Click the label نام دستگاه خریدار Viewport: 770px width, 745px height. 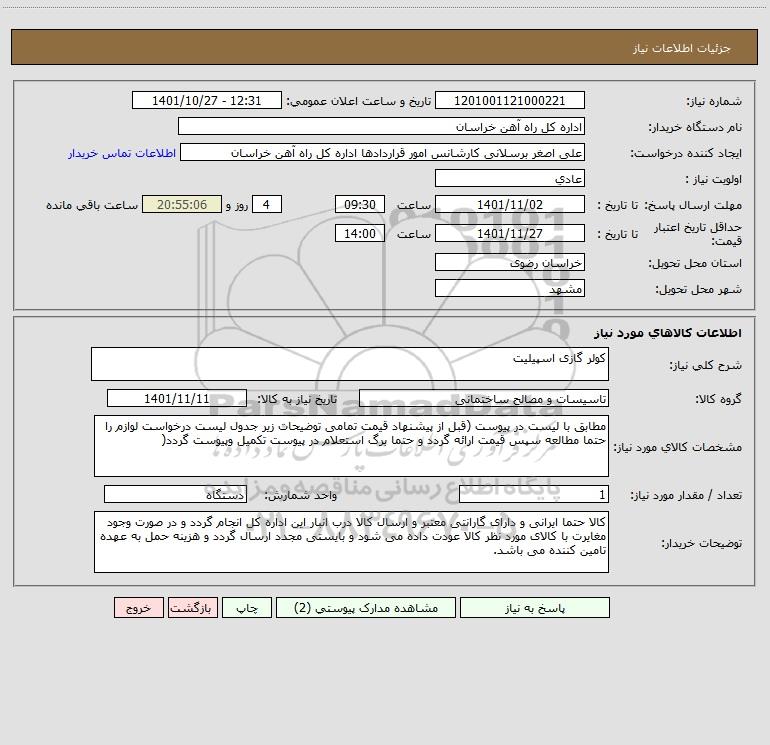[695, 128]
